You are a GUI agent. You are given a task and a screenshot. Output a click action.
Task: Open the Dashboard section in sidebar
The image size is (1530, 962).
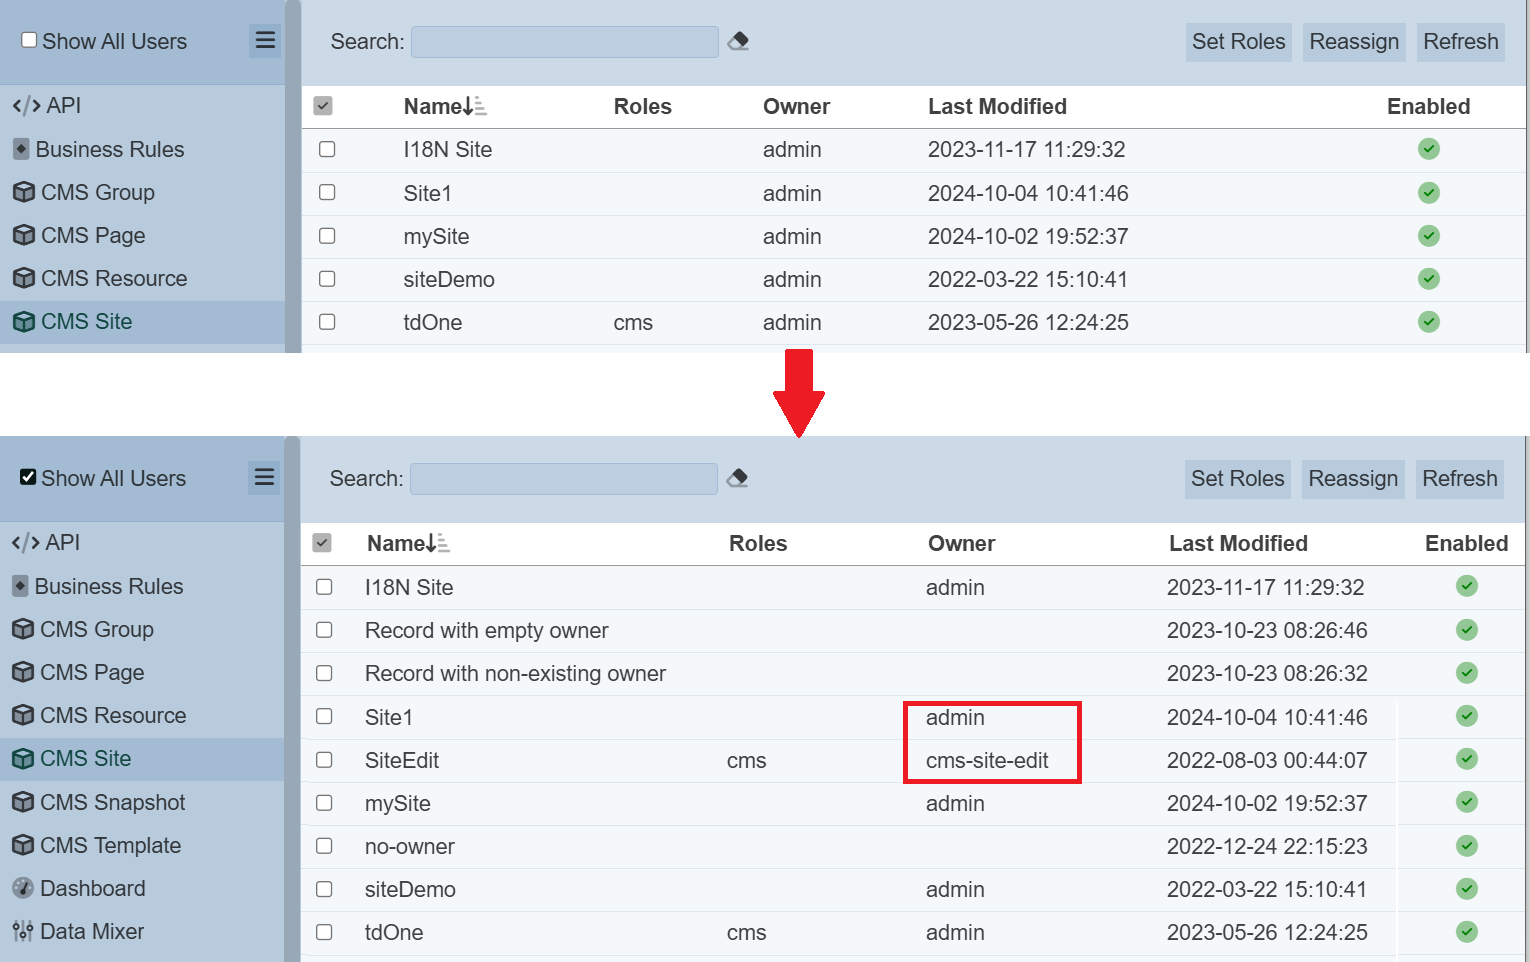tap(92, 888)
